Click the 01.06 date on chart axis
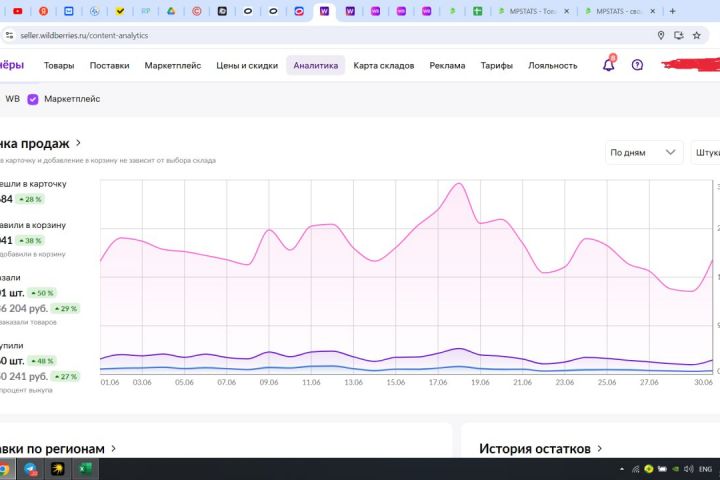 point(110,382)
